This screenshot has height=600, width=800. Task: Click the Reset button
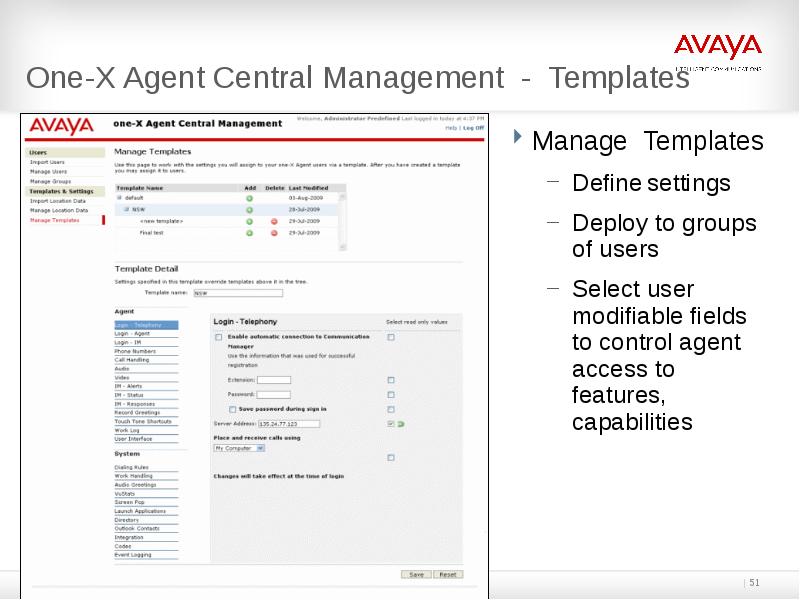(x=447, y=575)
